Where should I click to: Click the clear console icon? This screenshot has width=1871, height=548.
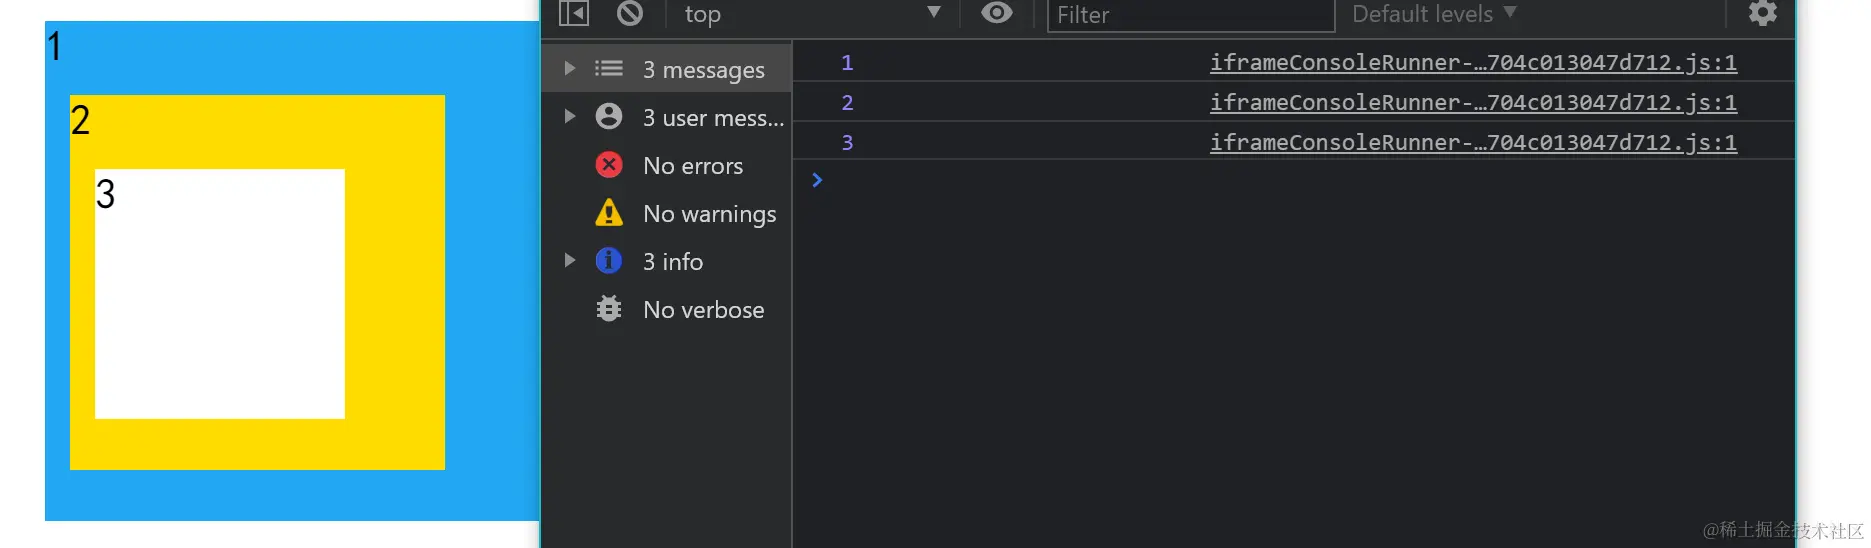630,13
